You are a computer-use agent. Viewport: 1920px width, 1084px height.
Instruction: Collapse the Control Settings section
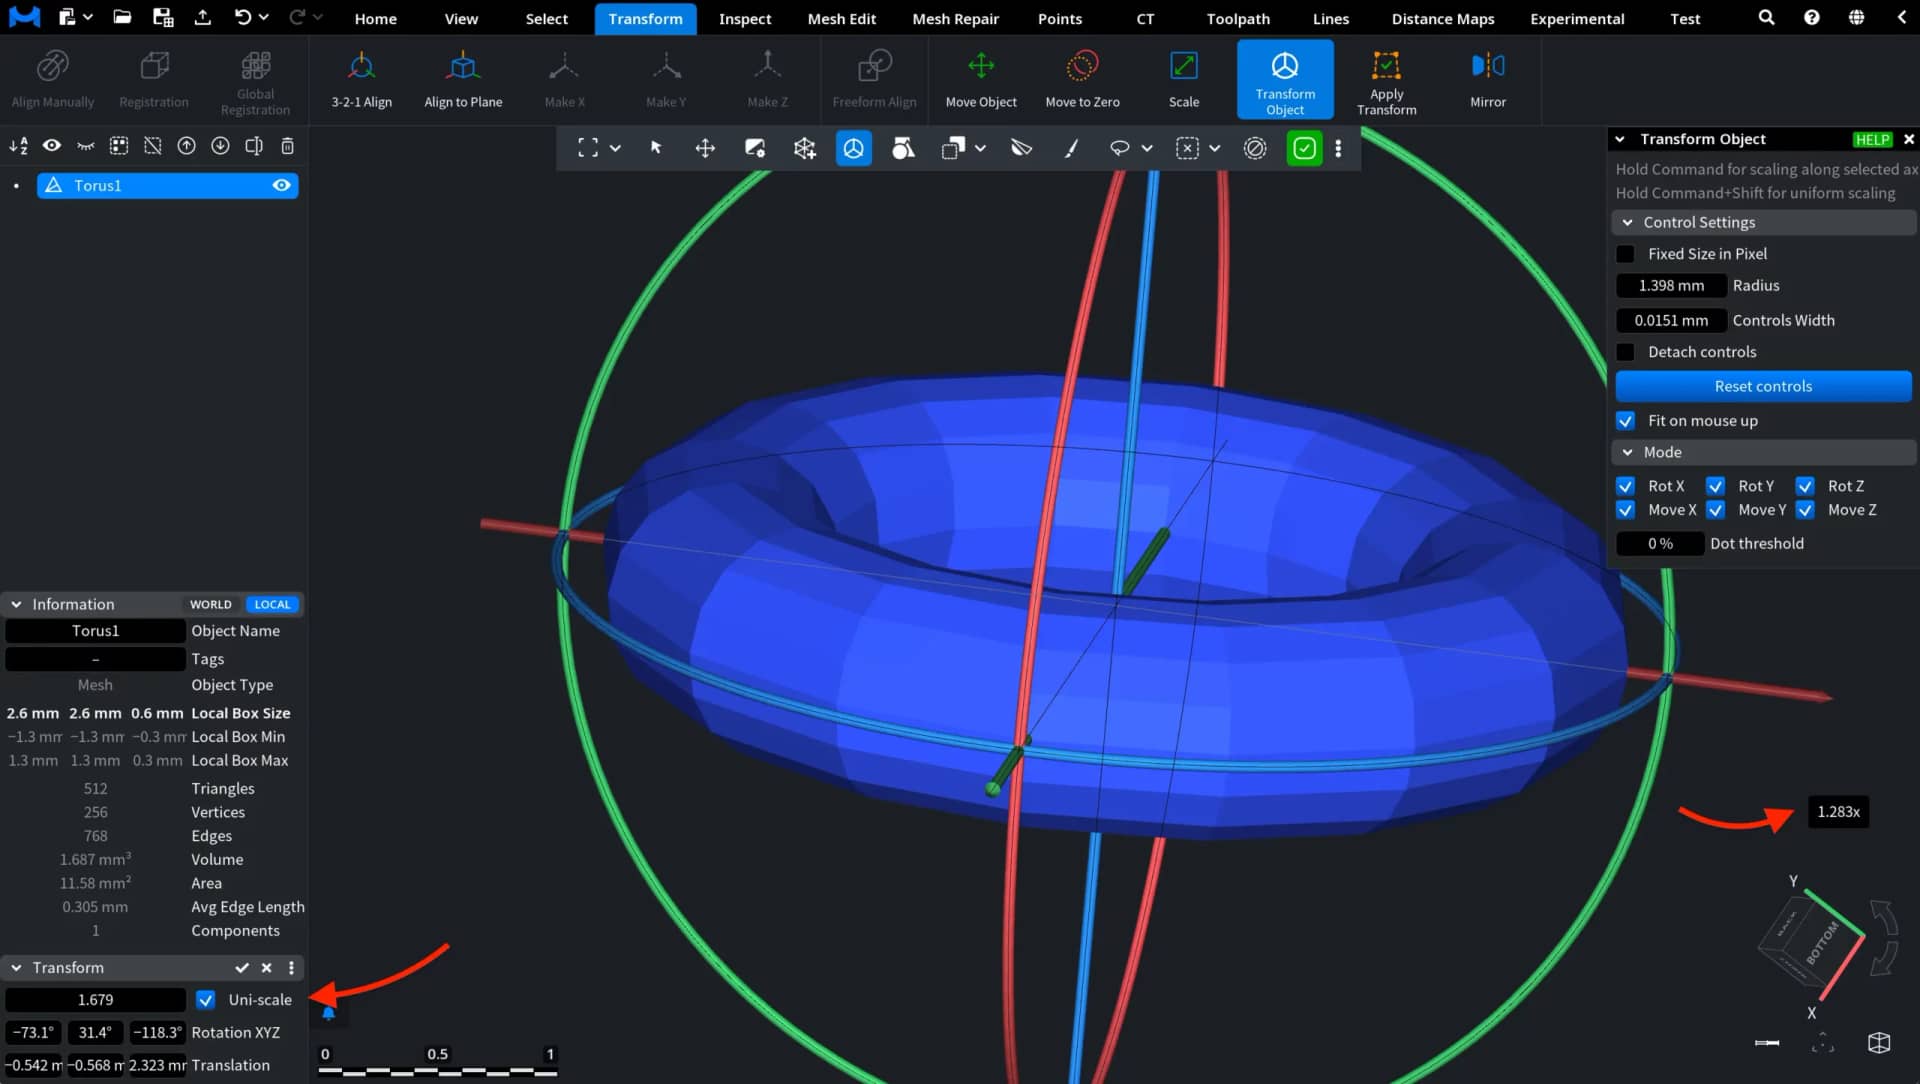click(1627, 222)
